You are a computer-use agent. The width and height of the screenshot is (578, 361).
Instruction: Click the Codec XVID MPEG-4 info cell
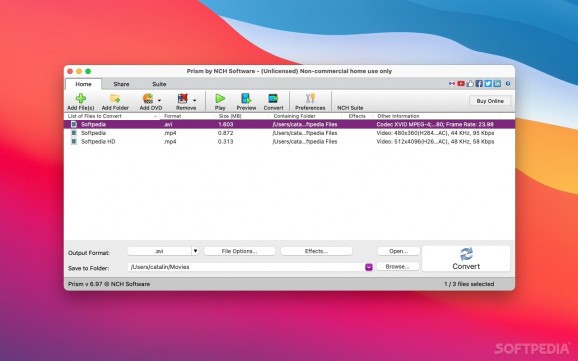coord(435,124)
